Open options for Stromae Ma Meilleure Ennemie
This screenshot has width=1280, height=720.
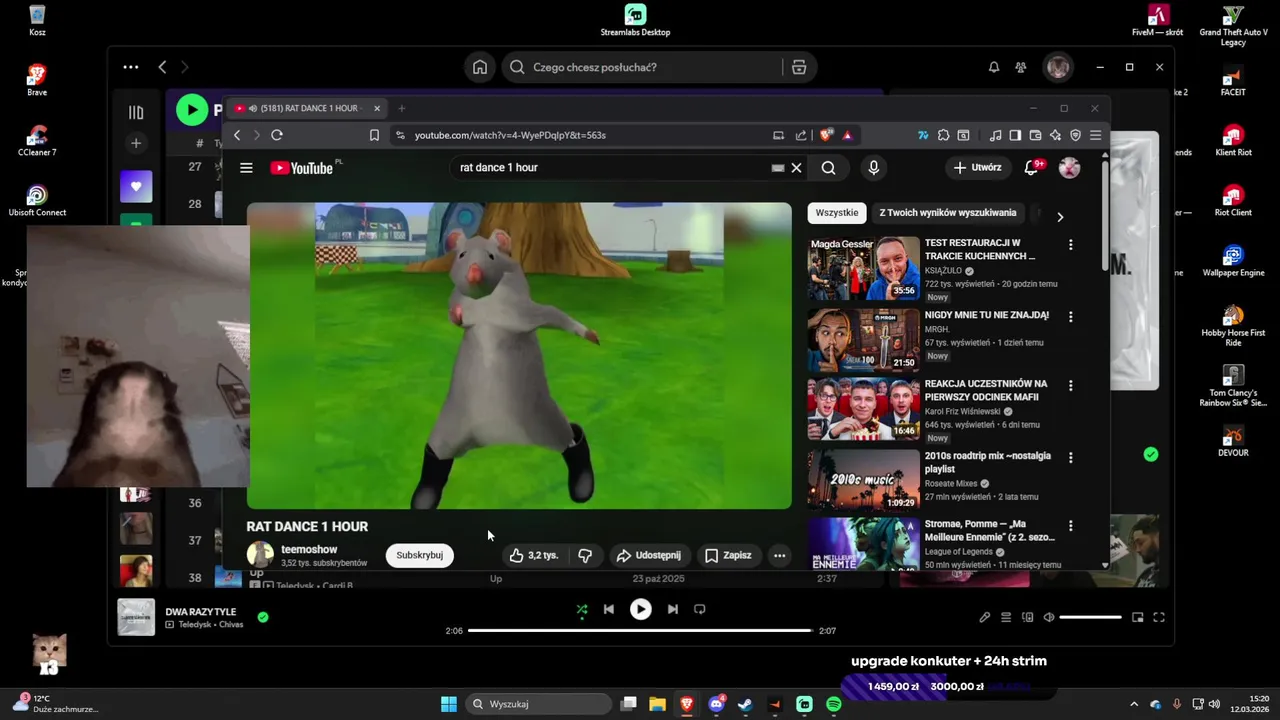[x=1070, y=526]
